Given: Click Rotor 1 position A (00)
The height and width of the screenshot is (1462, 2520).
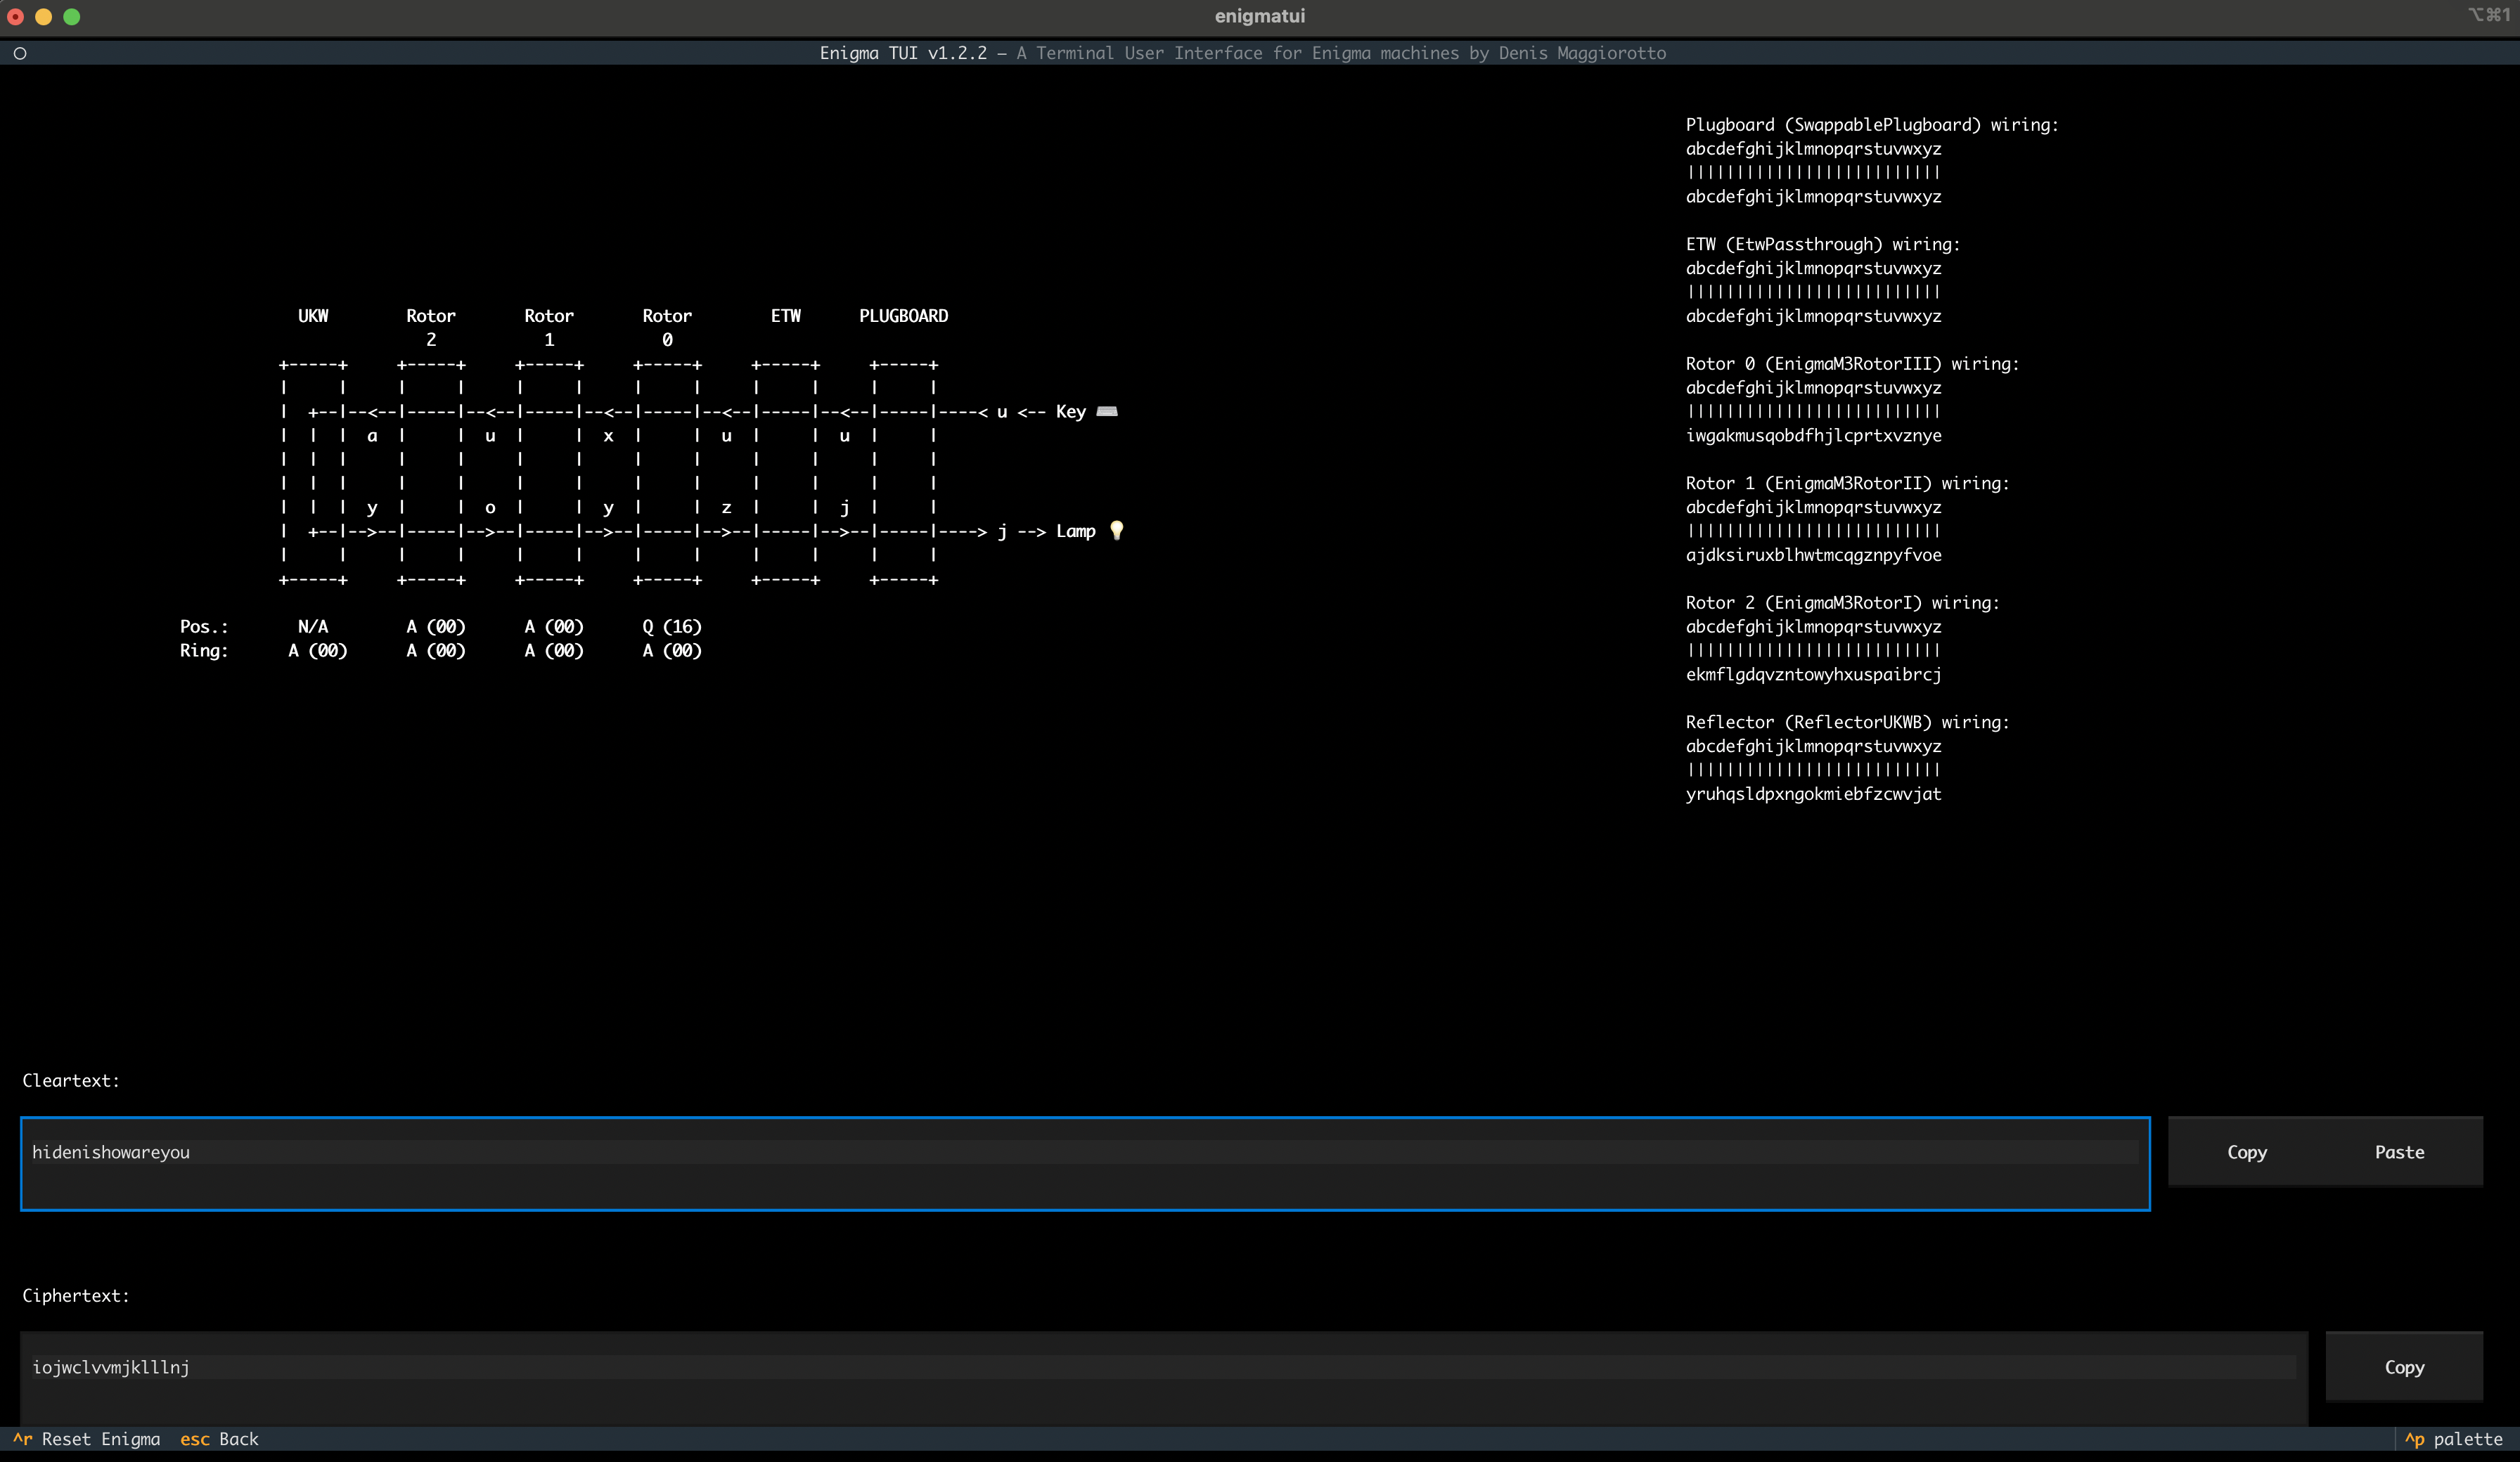Looking at the screenshot, I should pyautogui.click(x=554, y=627).
